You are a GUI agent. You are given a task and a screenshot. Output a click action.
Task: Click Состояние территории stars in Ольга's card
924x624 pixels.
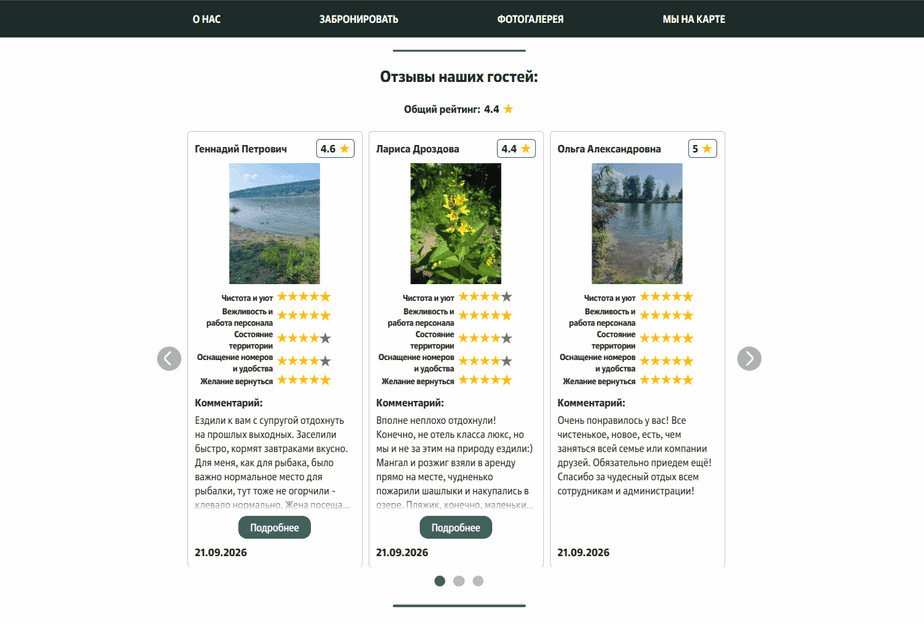[x=666, y=338]
